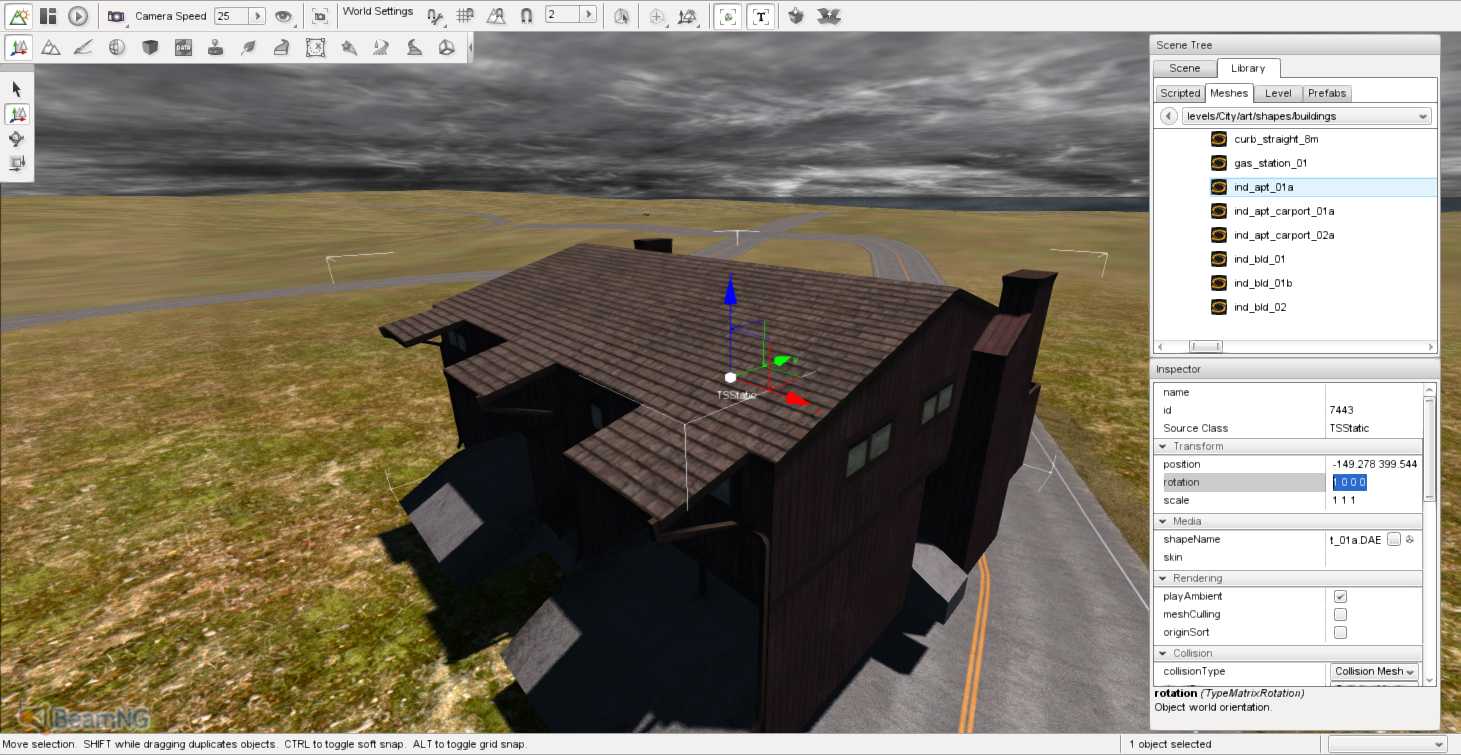Screen dimensions: 1461x755
Task: Increase the grid size stepper arrow
Action: (588, 15)
